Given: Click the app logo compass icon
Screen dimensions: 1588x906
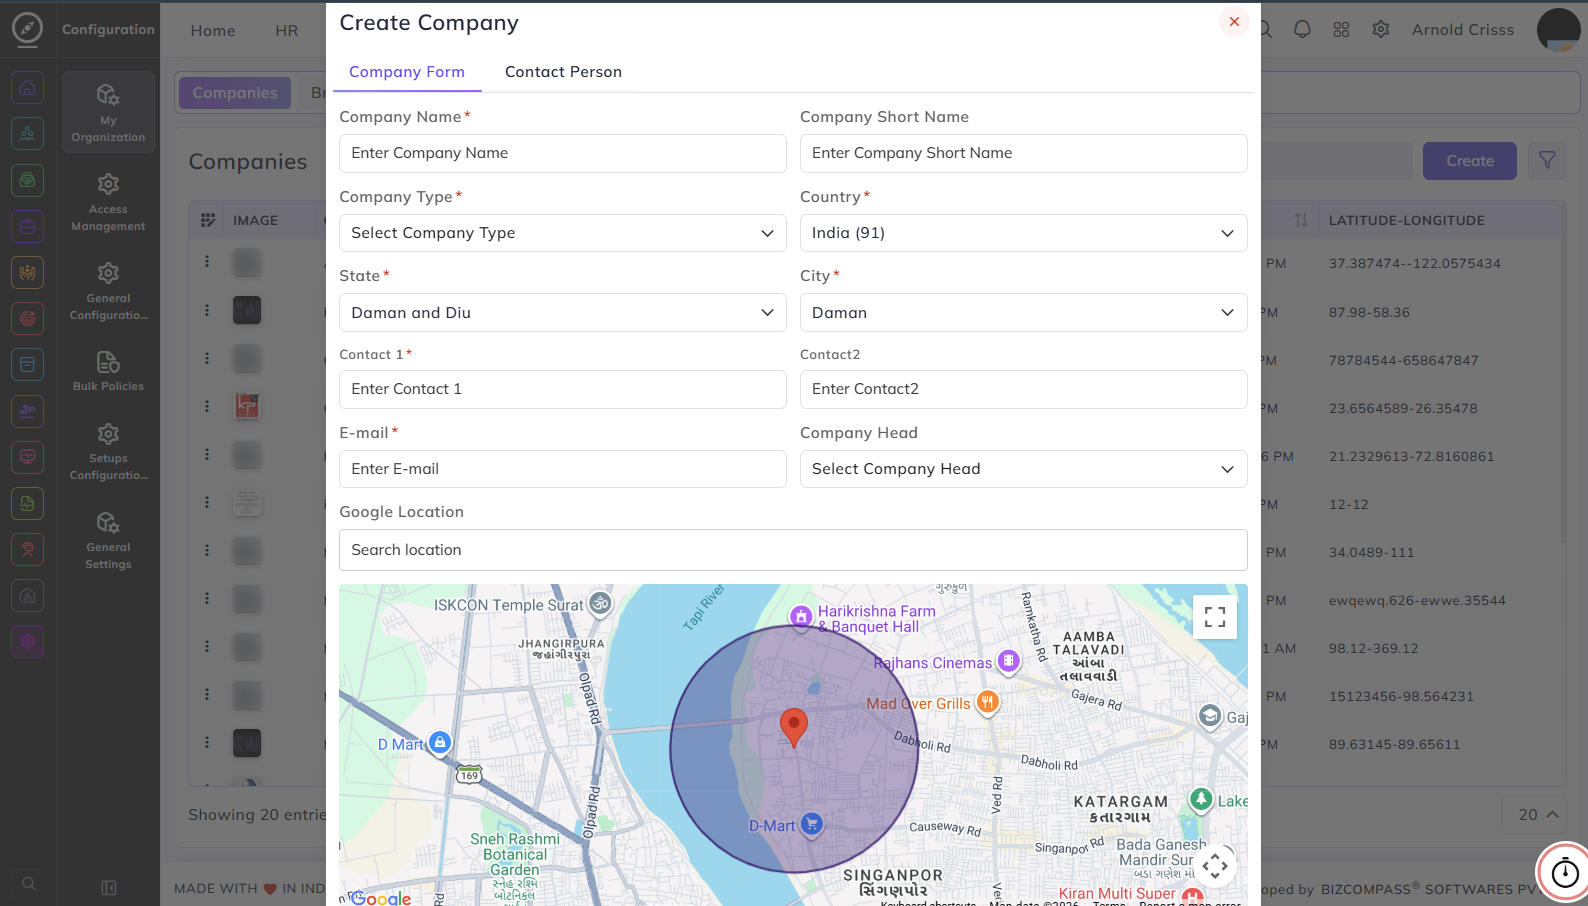Looking at the screenshot, I should pos(27,28).
